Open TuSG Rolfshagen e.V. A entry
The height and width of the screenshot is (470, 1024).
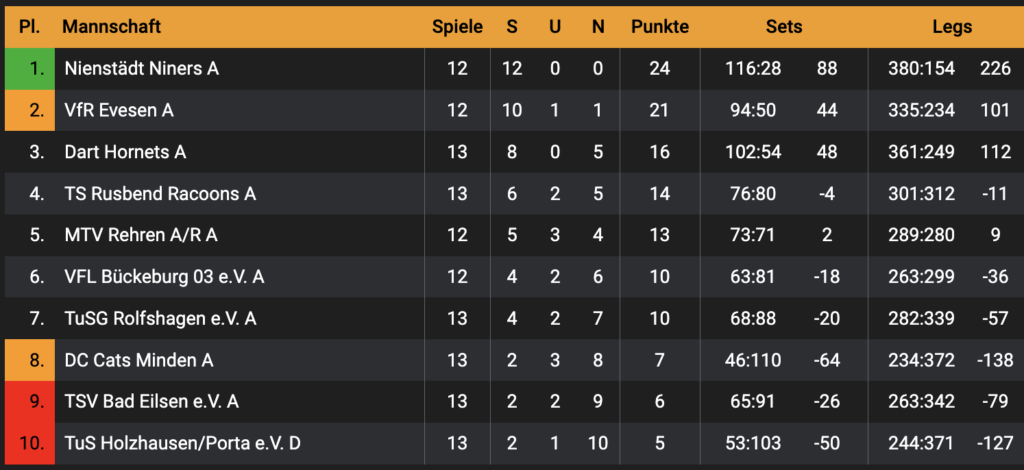point(160,318)
